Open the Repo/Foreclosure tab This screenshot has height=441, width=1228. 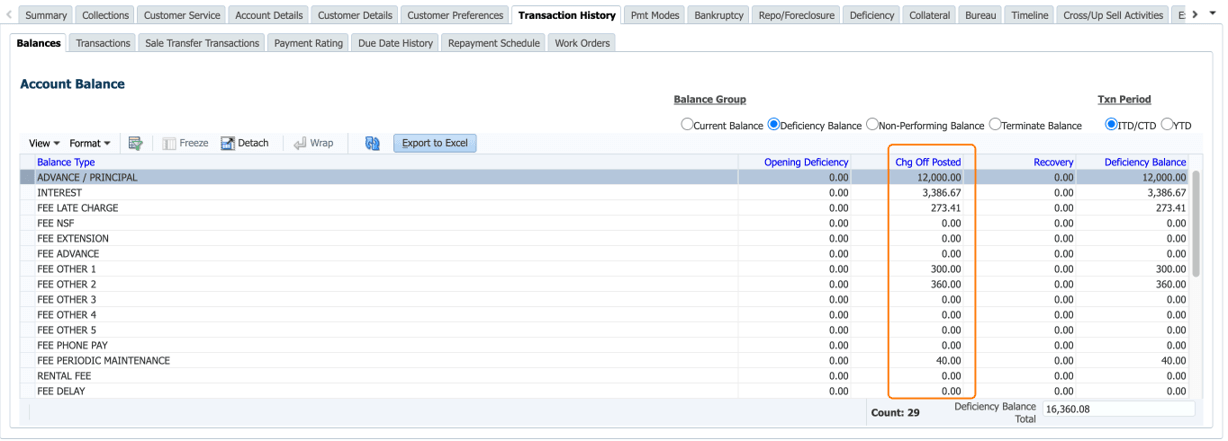pos(797,15)
